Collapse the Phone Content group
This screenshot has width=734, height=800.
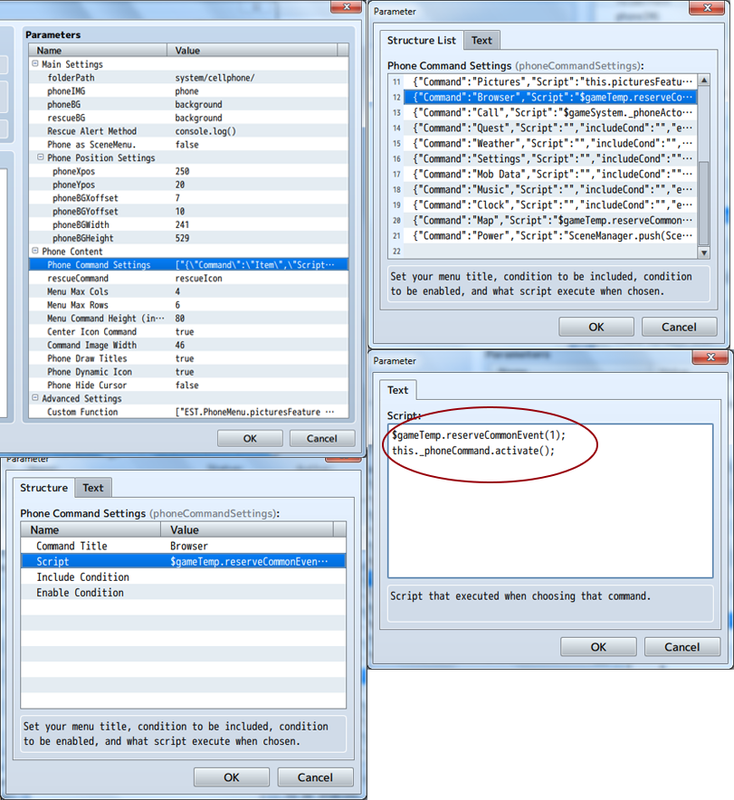tap(35, 251)
